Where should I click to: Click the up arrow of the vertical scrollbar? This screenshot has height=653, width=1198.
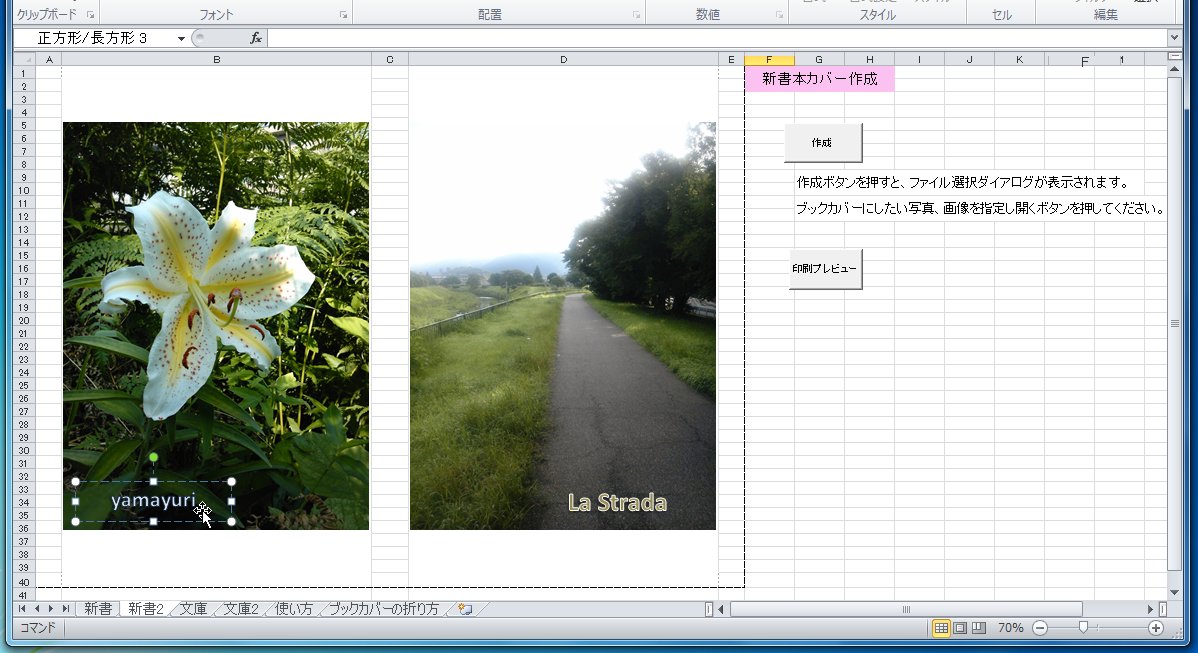(x=1174, y=70)
